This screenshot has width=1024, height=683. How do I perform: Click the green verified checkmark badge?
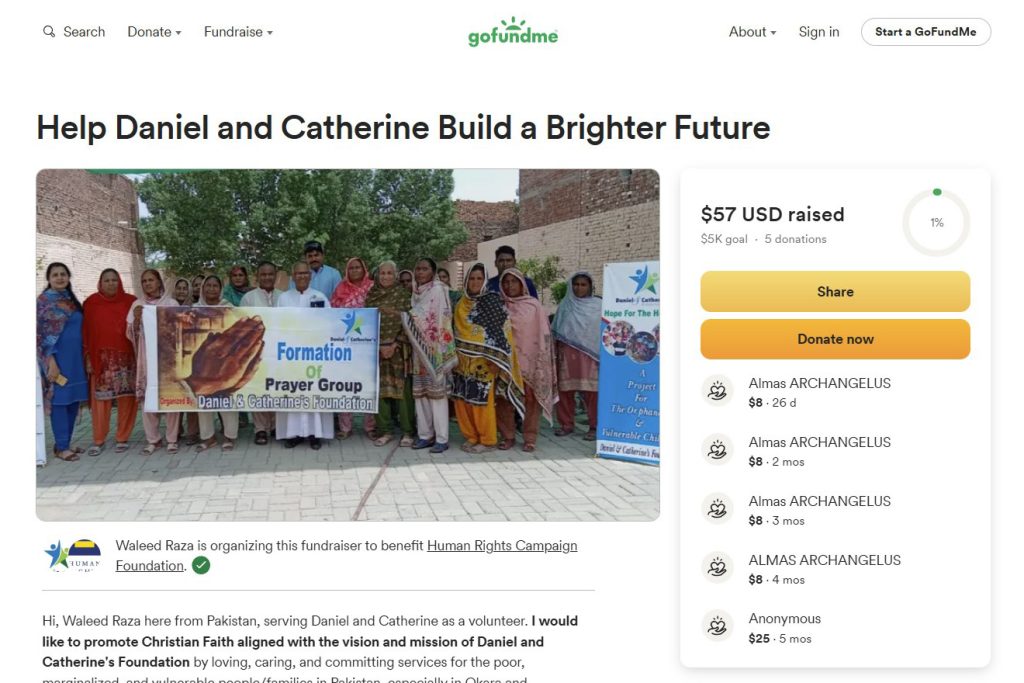[x=201, y=566]
